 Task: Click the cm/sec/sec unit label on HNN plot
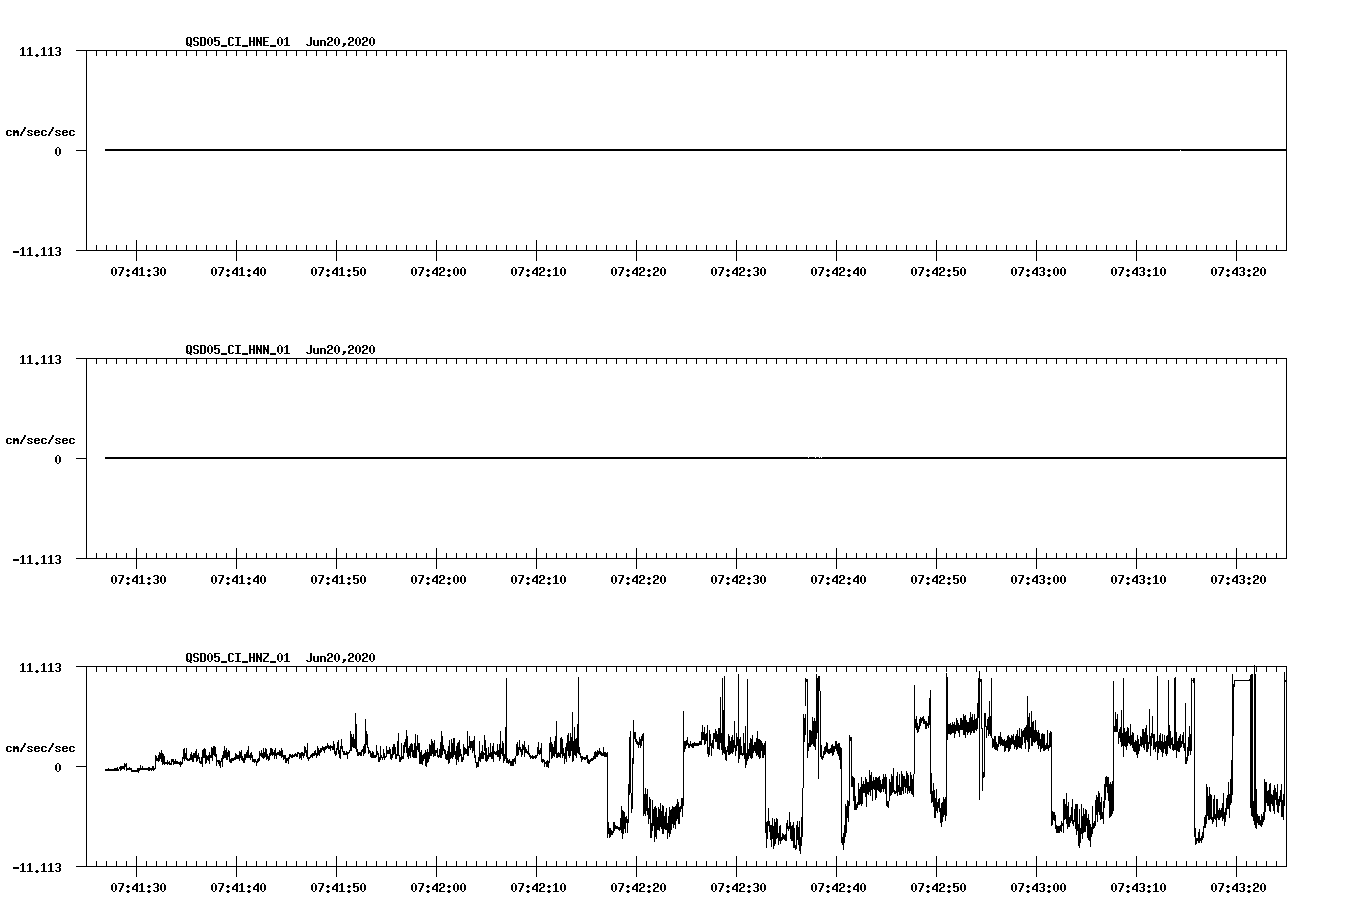pos(40,440)
